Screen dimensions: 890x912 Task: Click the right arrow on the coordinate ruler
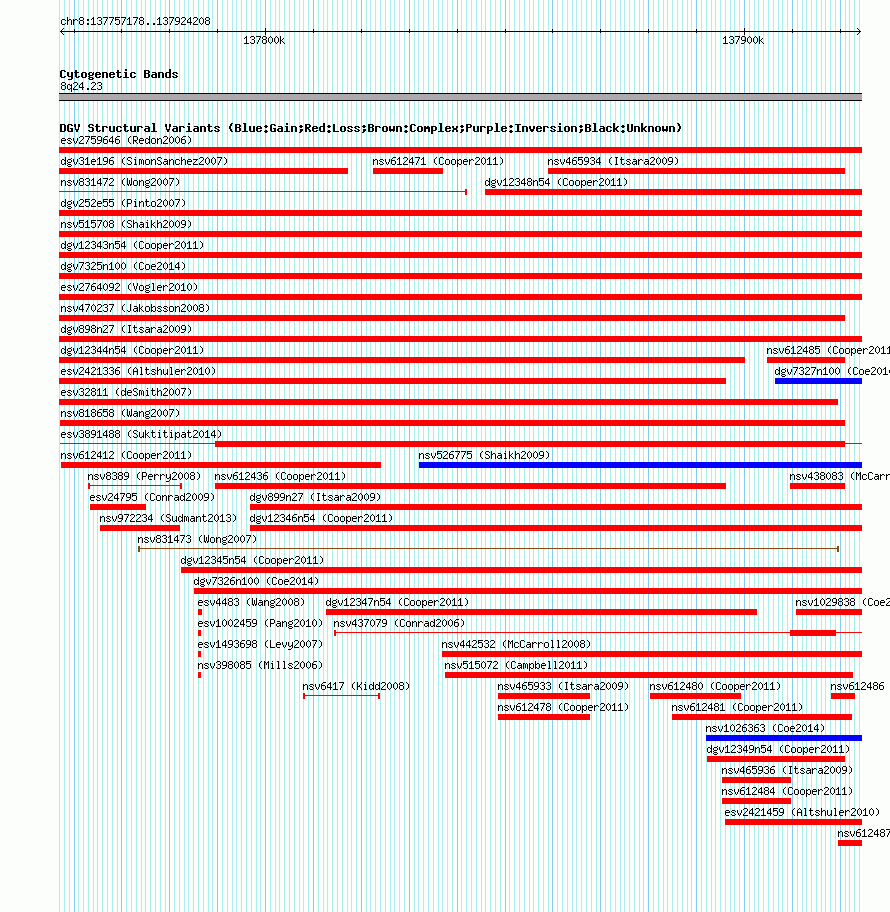click(x=859, y=31)
